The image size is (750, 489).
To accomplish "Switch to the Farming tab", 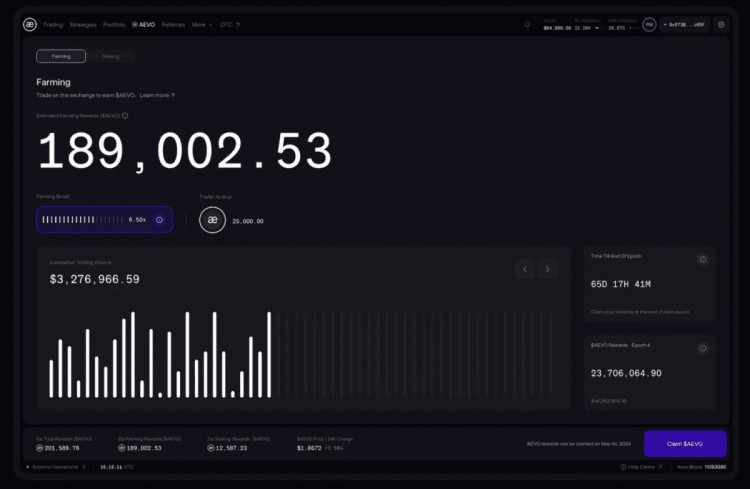I will click(61, 56).
